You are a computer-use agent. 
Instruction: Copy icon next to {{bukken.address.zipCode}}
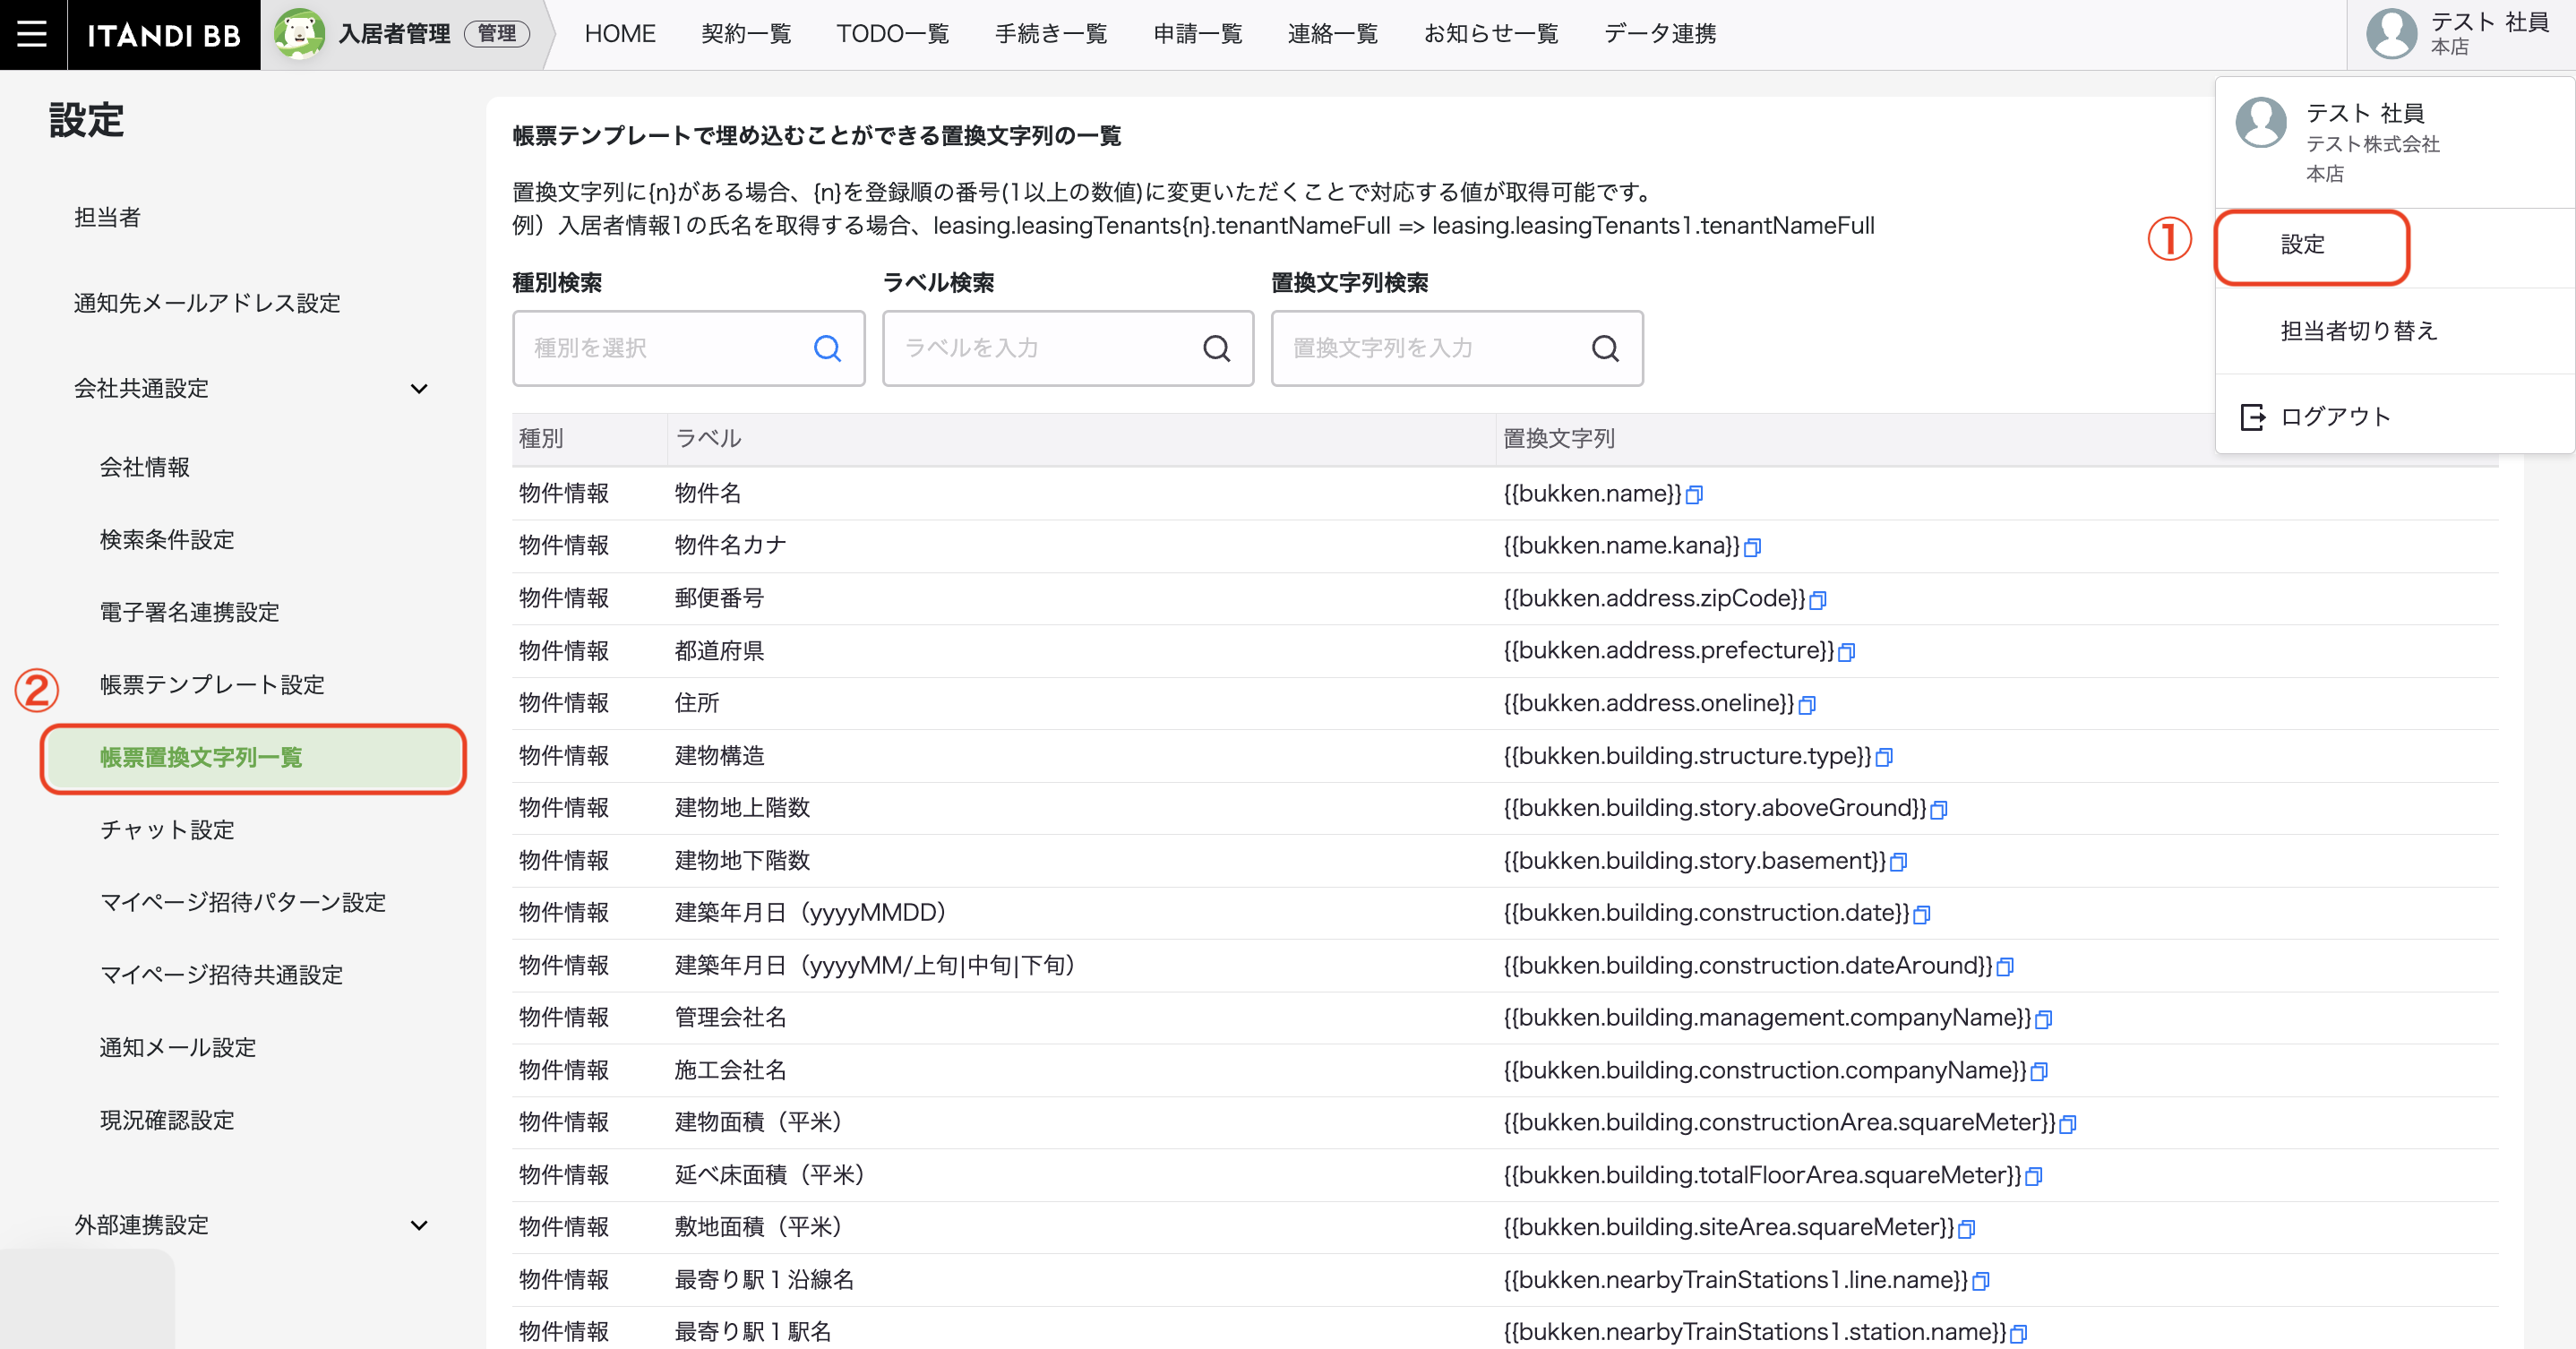[1818, 599]
